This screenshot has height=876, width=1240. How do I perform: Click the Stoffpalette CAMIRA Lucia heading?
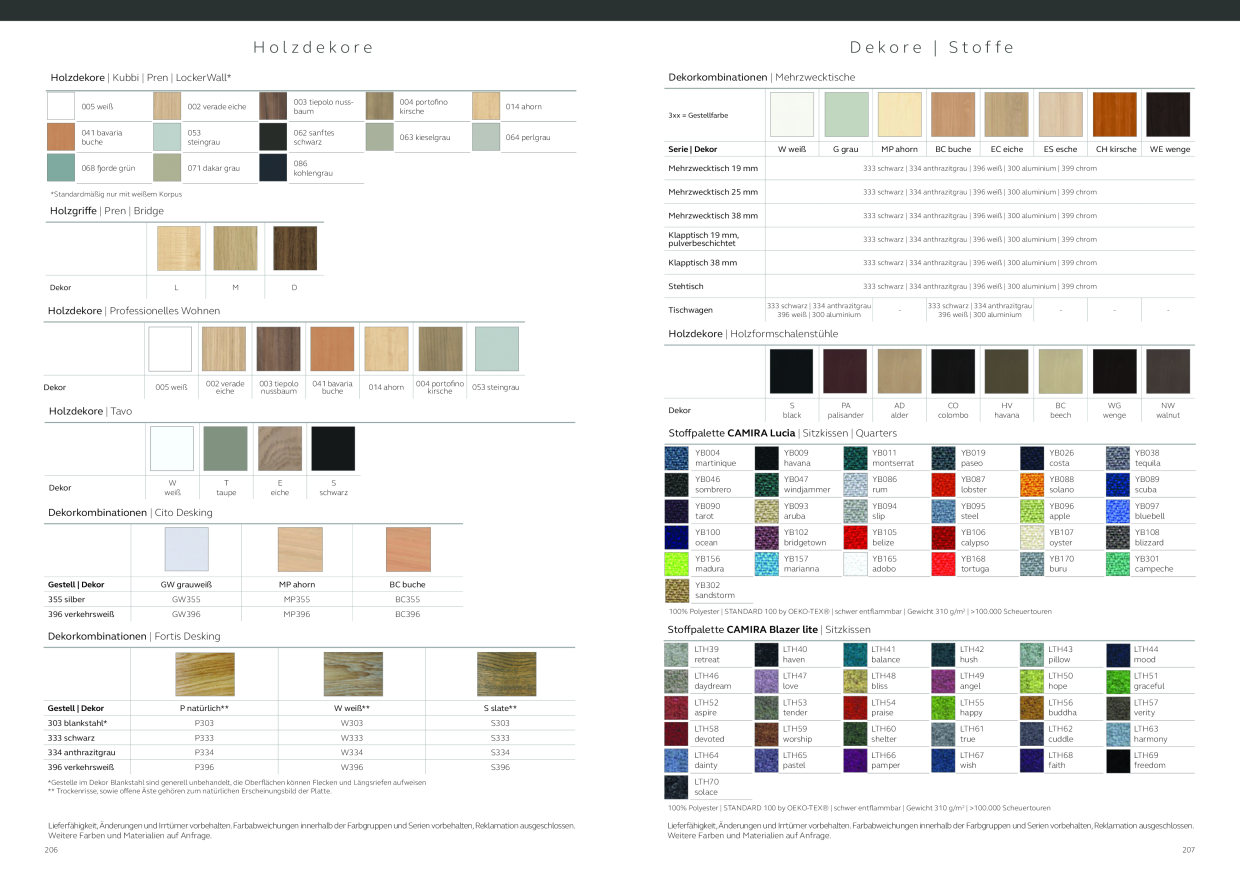pyautogui.click(x=783, y=433)
